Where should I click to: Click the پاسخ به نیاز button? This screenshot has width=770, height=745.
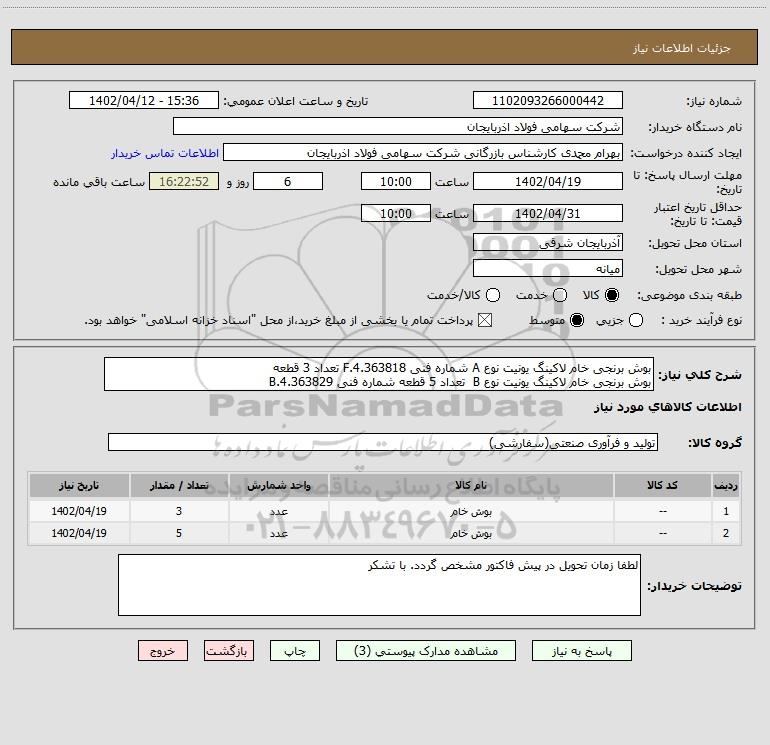click(582, 651)
